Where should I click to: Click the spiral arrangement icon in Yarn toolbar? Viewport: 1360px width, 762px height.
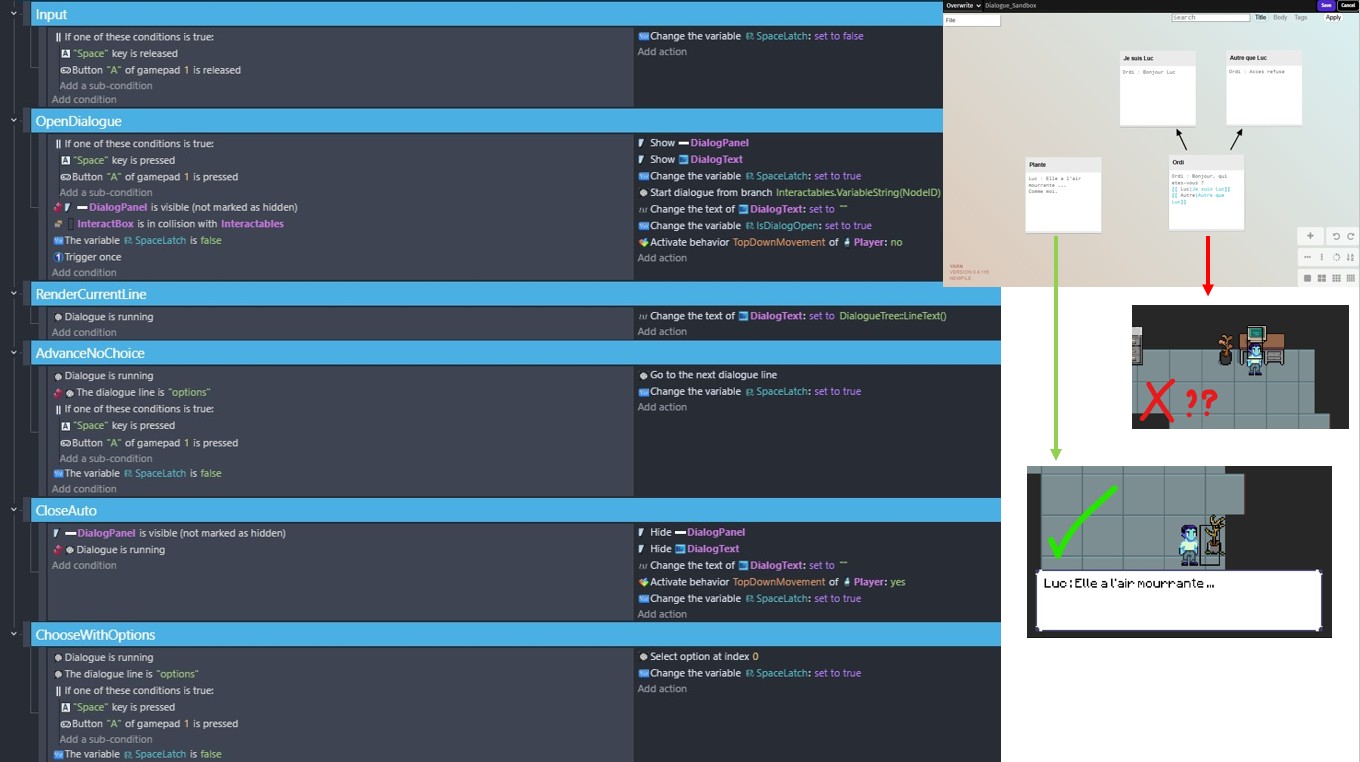(1336, 257)
